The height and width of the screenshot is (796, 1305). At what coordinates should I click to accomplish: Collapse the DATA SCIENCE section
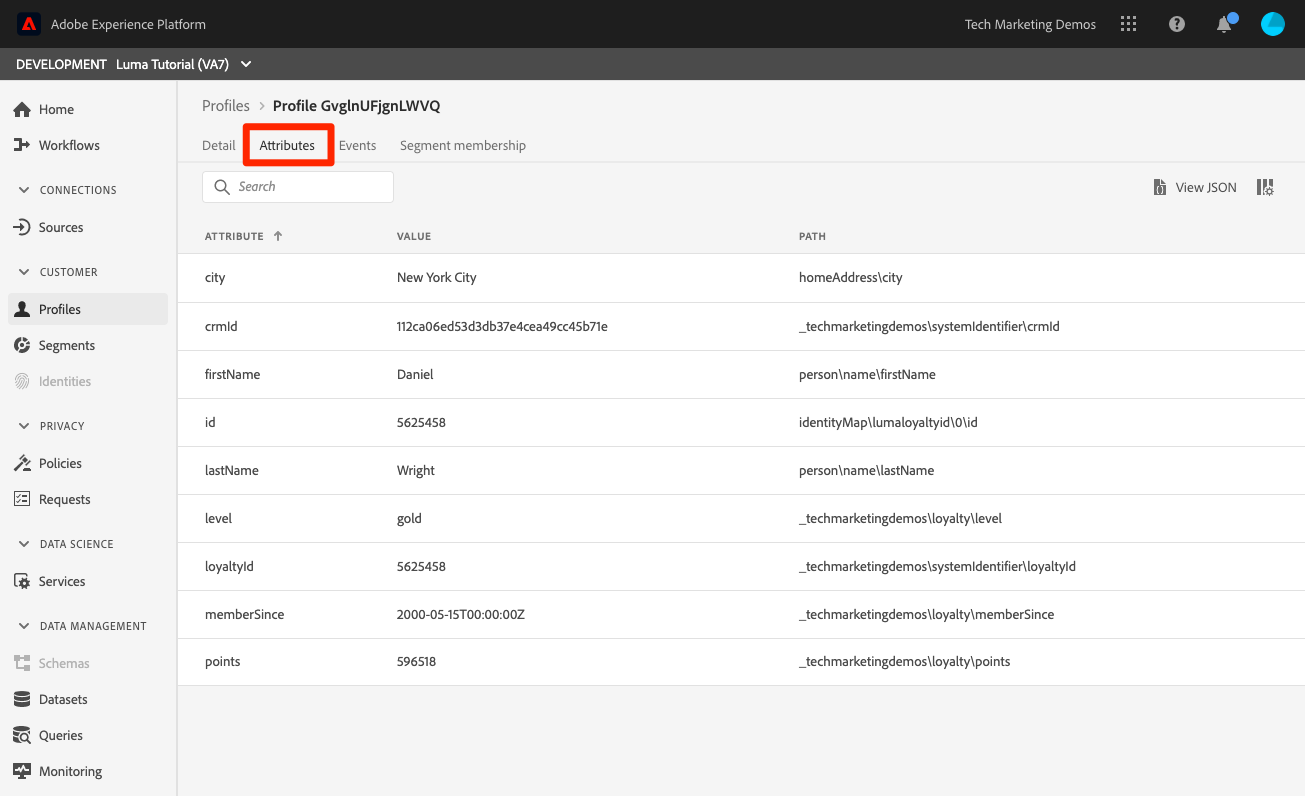click(24, 544)
